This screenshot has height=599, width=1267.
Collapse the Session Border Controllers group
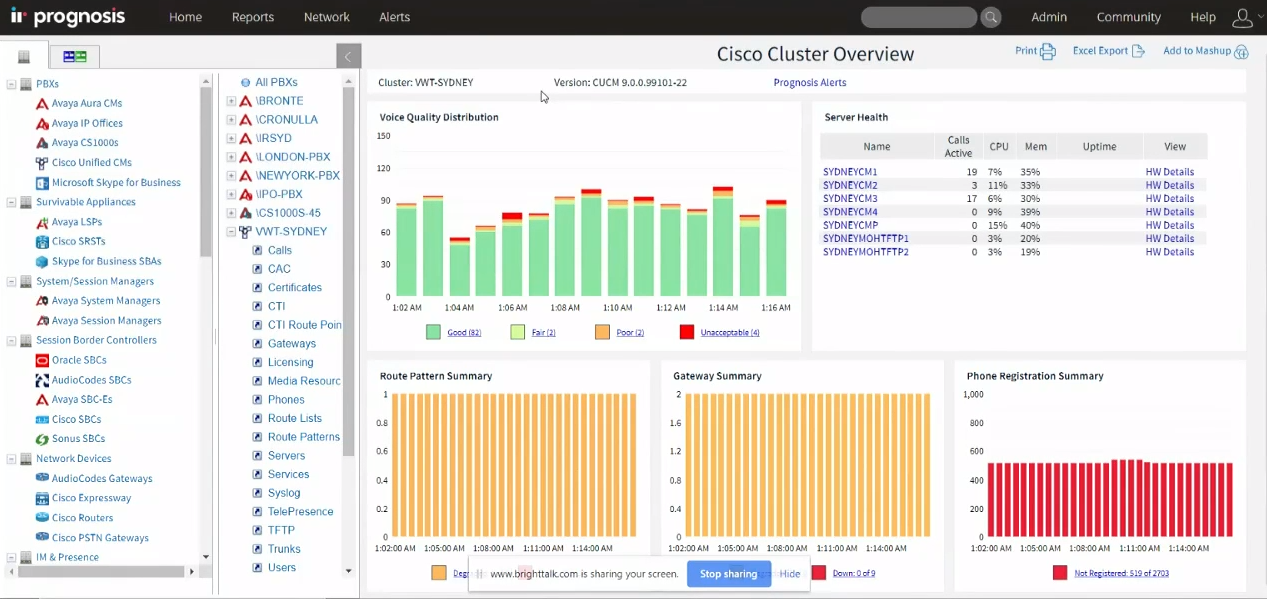tap(11, 341)
